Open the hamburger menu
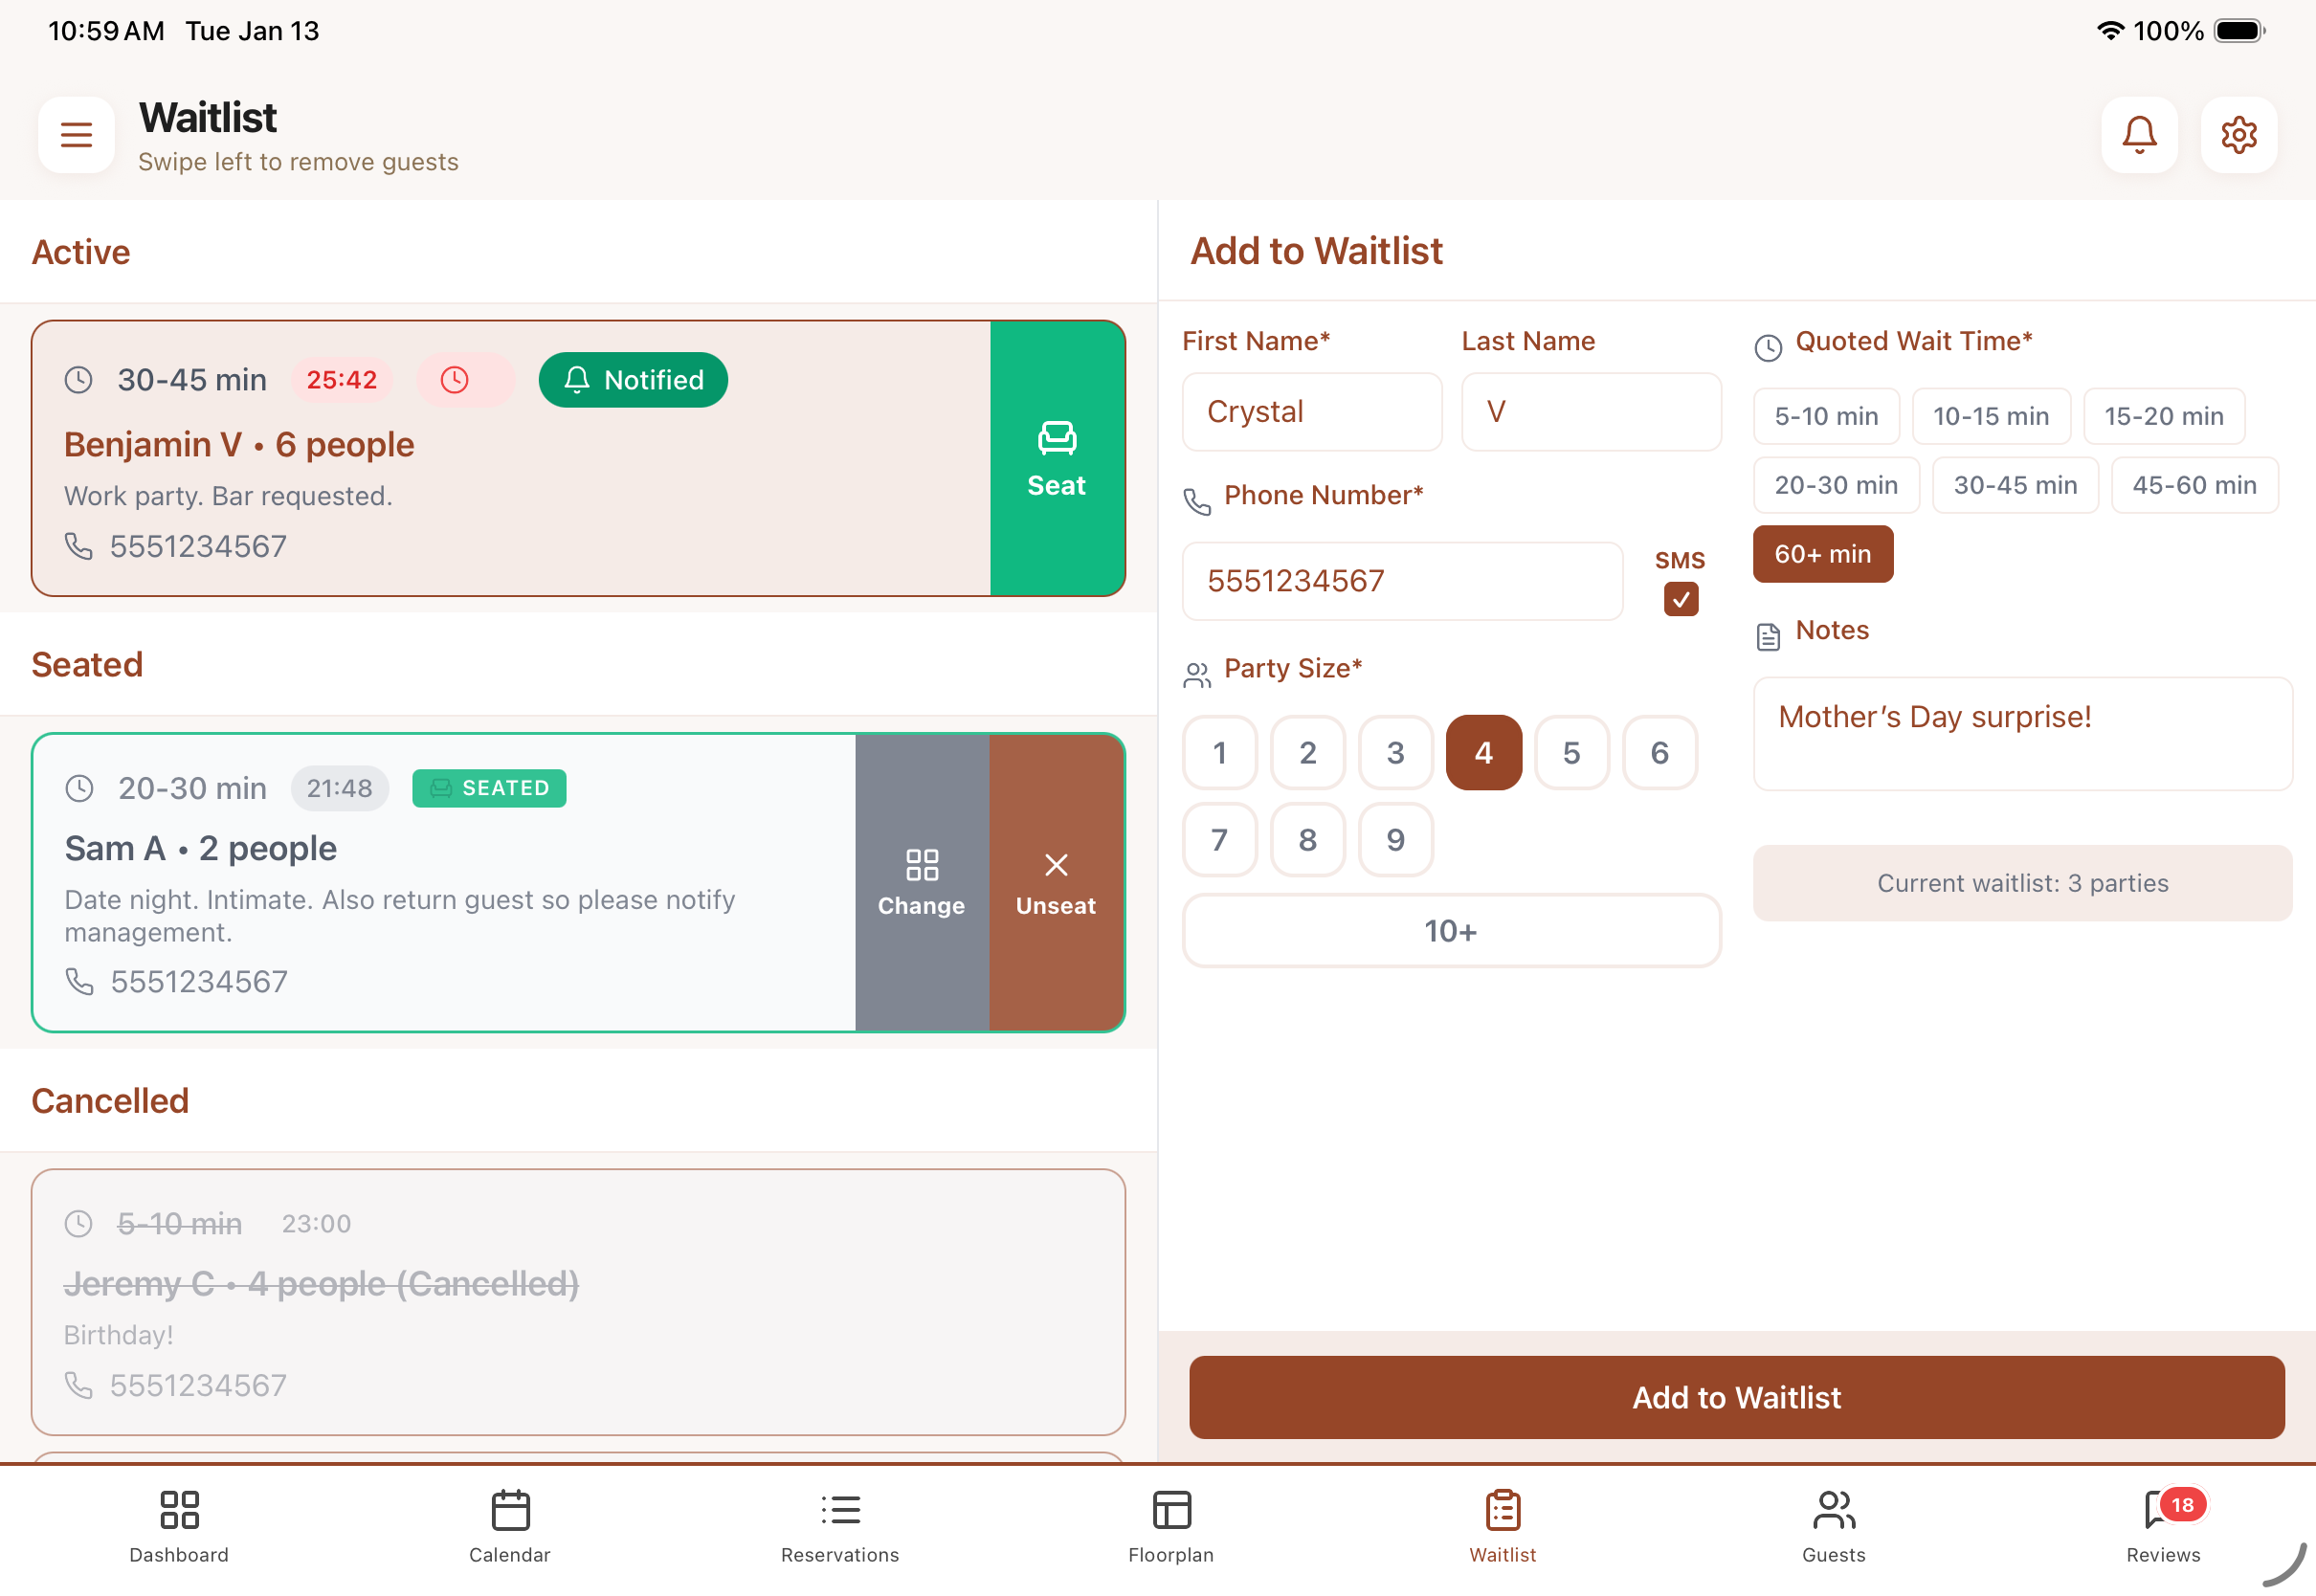The height and width of the screenshot is (1596, 2316). pyautogui.click(x=76, y=134)
